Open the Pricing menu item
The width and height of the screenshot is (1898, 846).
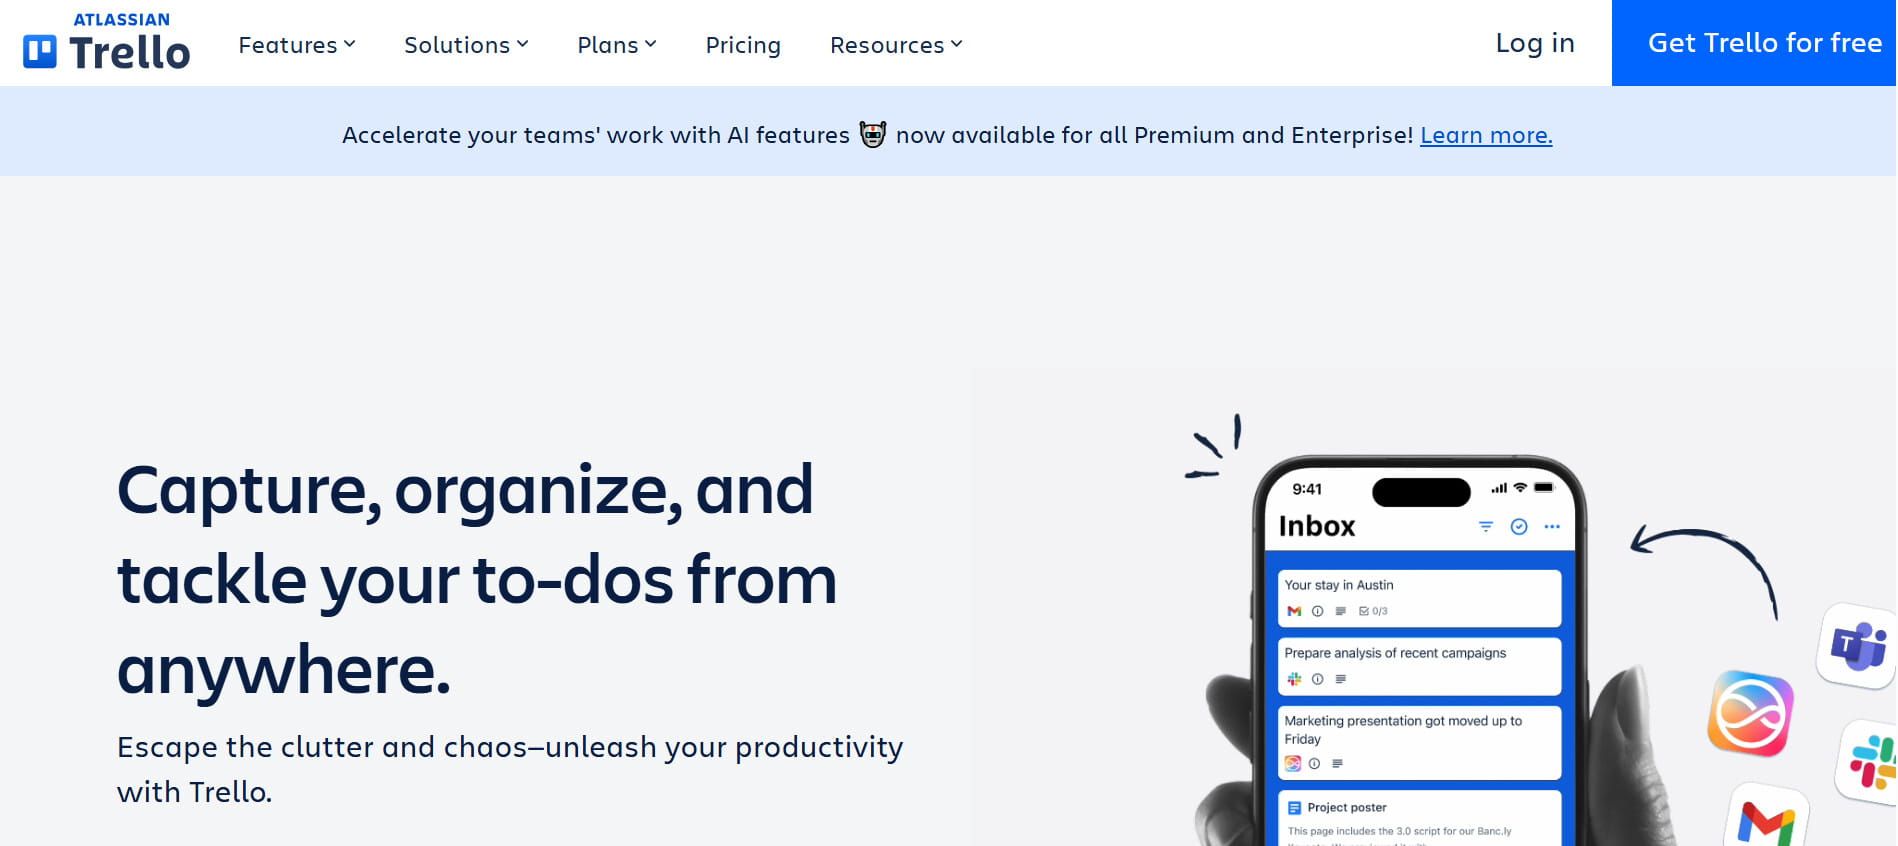pos(742,44)
